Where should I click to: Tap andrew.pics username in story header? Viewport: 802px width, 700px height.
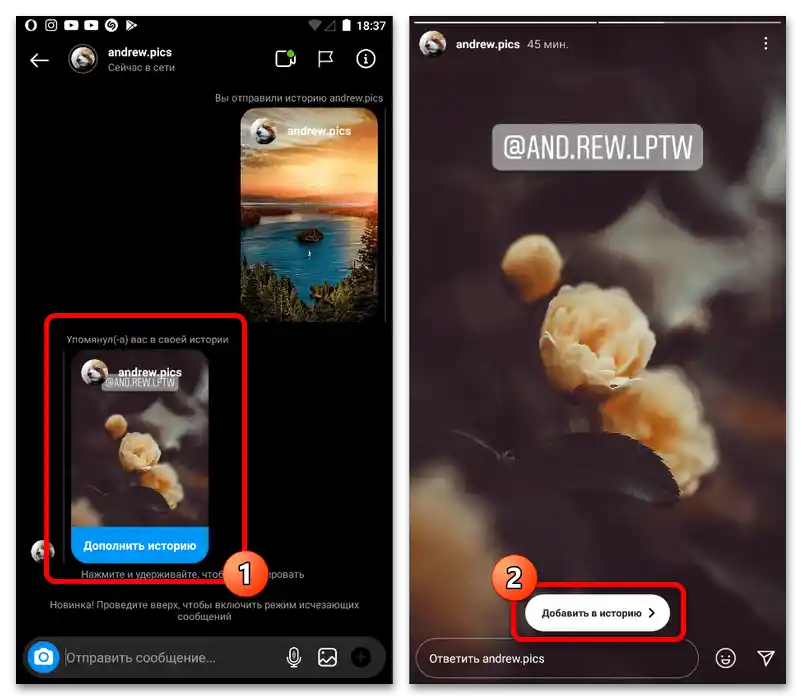point(487,44)
